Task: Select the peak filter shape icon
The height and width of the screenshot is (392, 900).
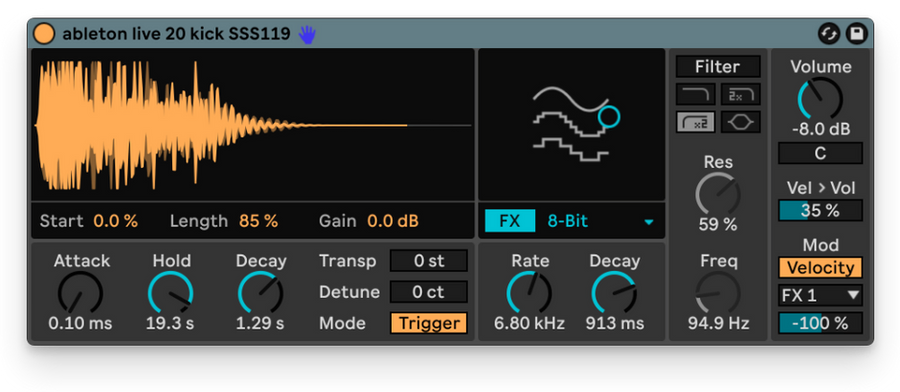Action: coord(740,122)
